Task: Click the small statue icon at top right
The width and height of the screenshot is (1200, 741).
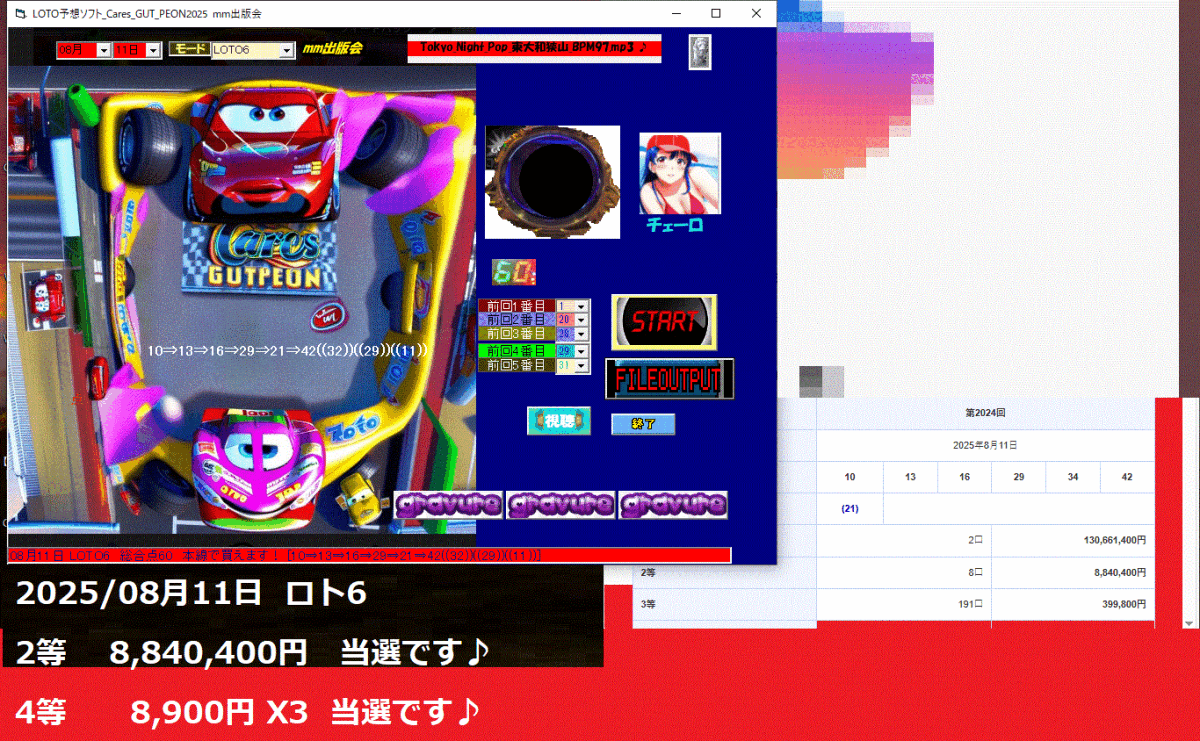Action: click(x=702, y=52)
